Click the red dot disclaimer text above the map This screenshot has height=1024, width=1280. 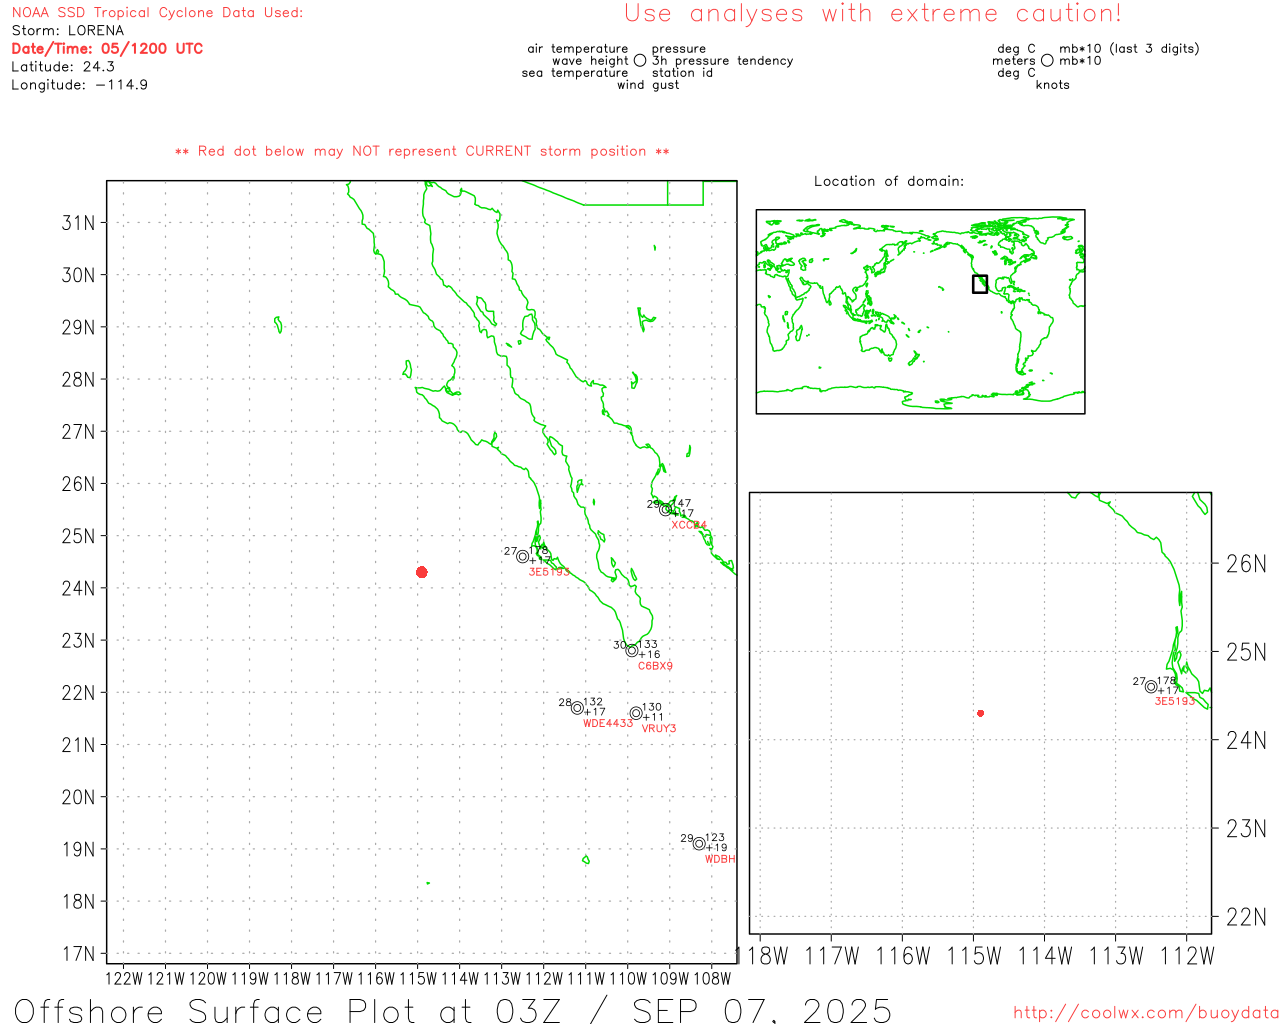422,151
